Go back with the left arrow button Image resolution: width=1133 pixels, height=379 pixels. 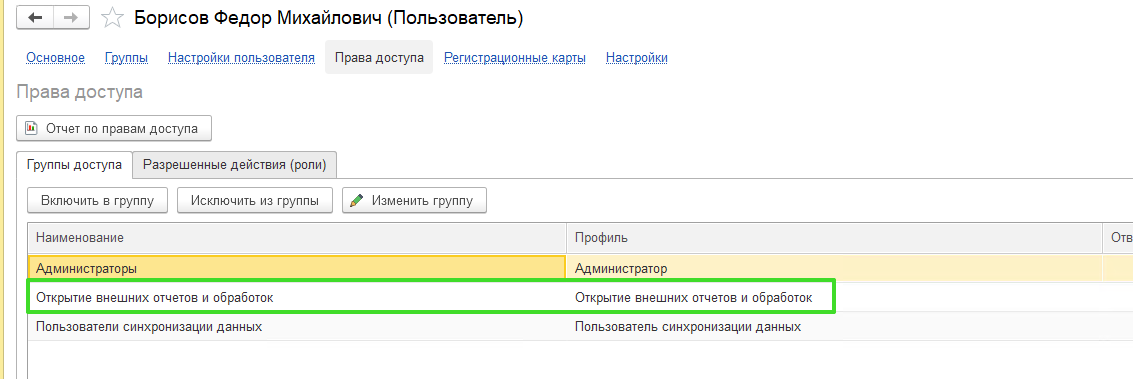click(35, 18)
